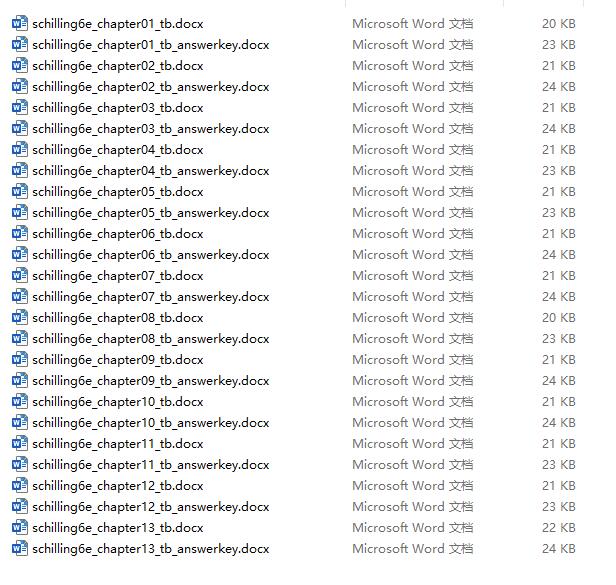Select file name schilling6e_chapter09_tb.docx
616x585 pixels.
[x=118, y=360]
